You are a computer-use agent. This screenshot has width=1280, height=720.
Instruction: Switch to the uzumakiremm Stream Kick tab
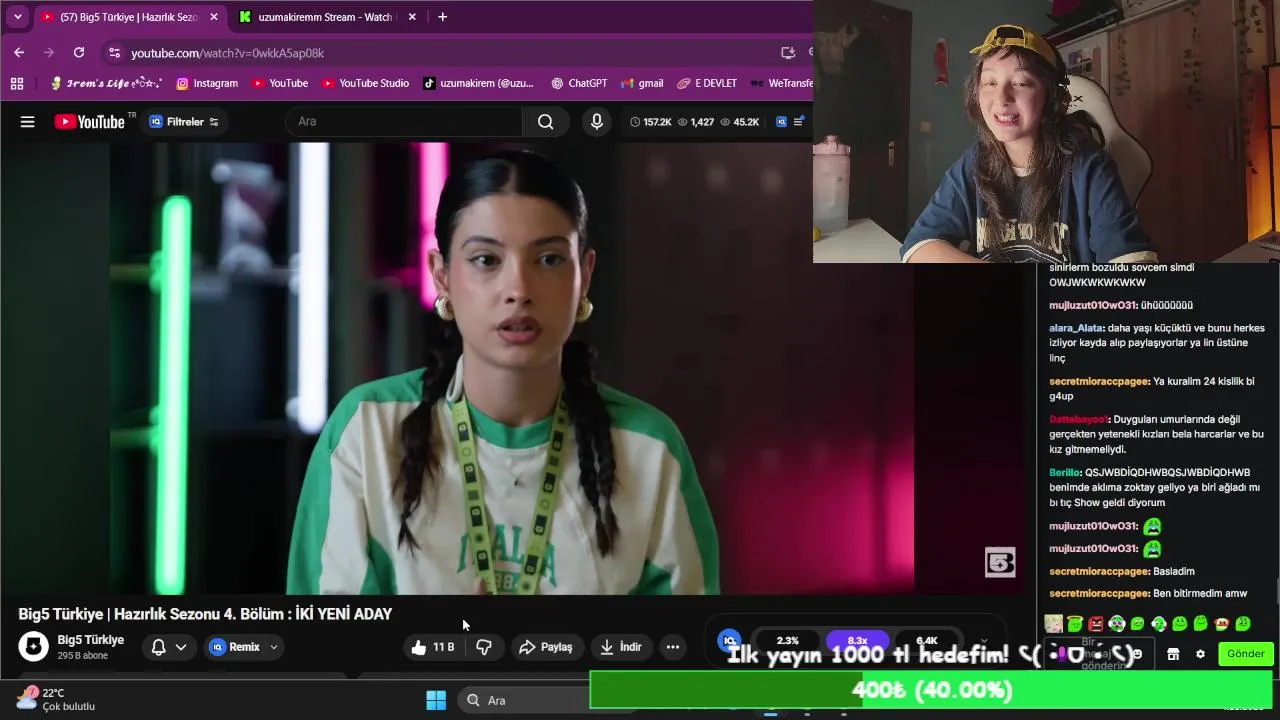click(x=324, y=17)
